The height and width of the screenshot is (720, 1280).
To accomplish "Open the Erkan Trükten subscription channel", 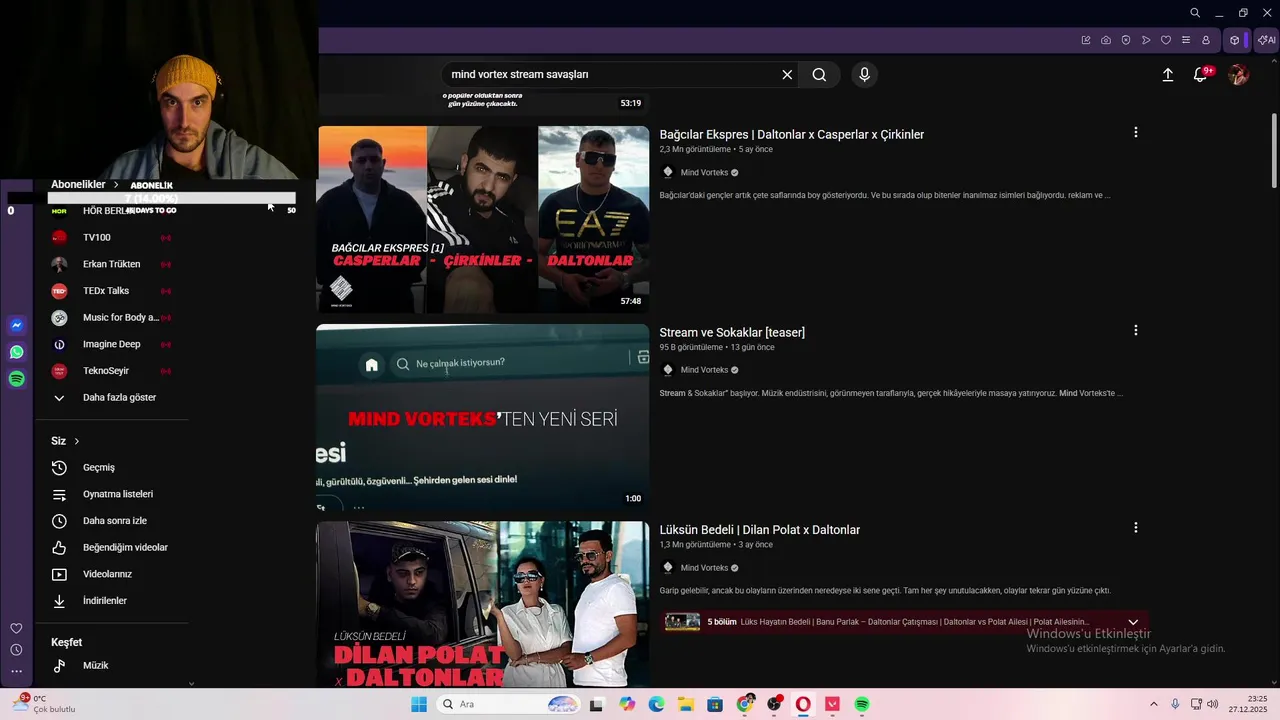I will (x=111, y=264).
